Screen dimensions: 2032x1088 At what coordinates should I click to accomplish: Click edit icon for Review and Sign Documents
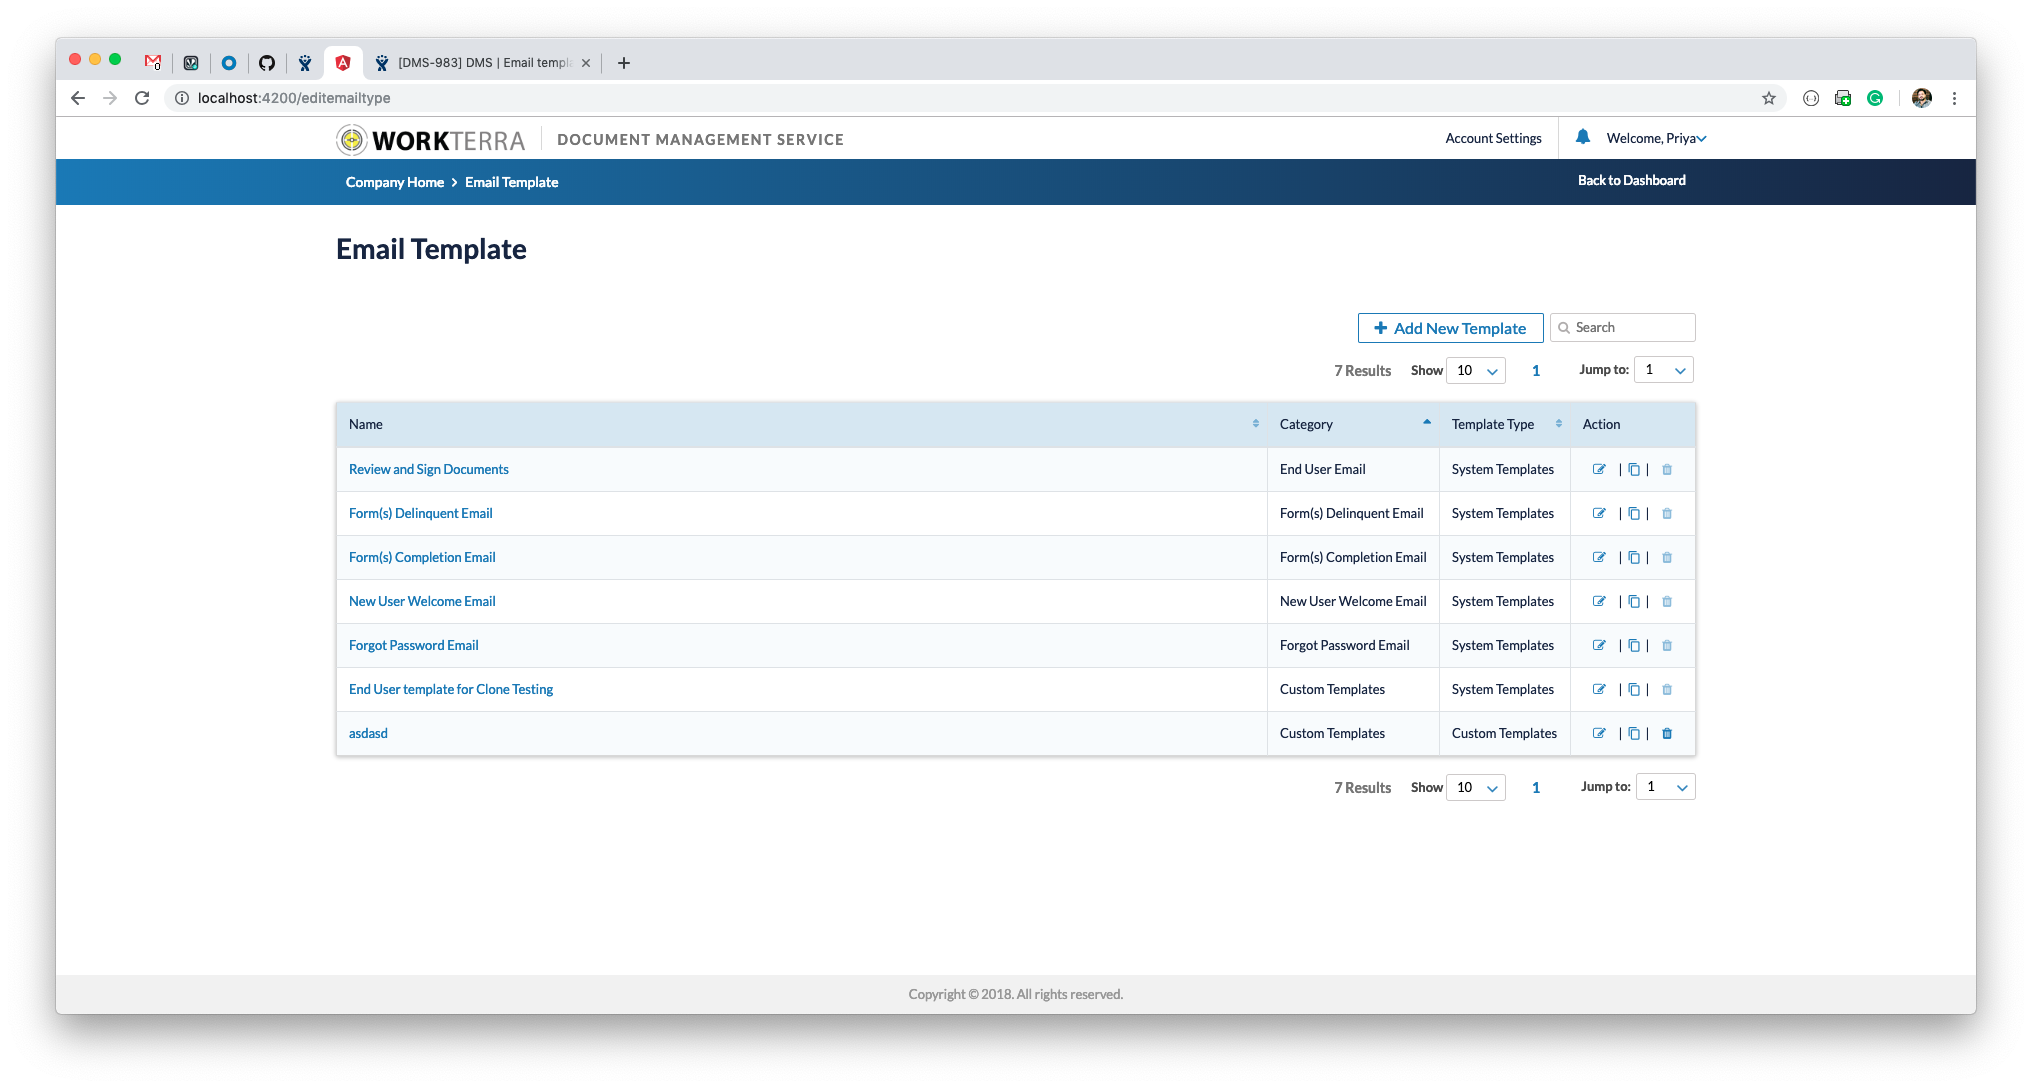[1599, 469]
